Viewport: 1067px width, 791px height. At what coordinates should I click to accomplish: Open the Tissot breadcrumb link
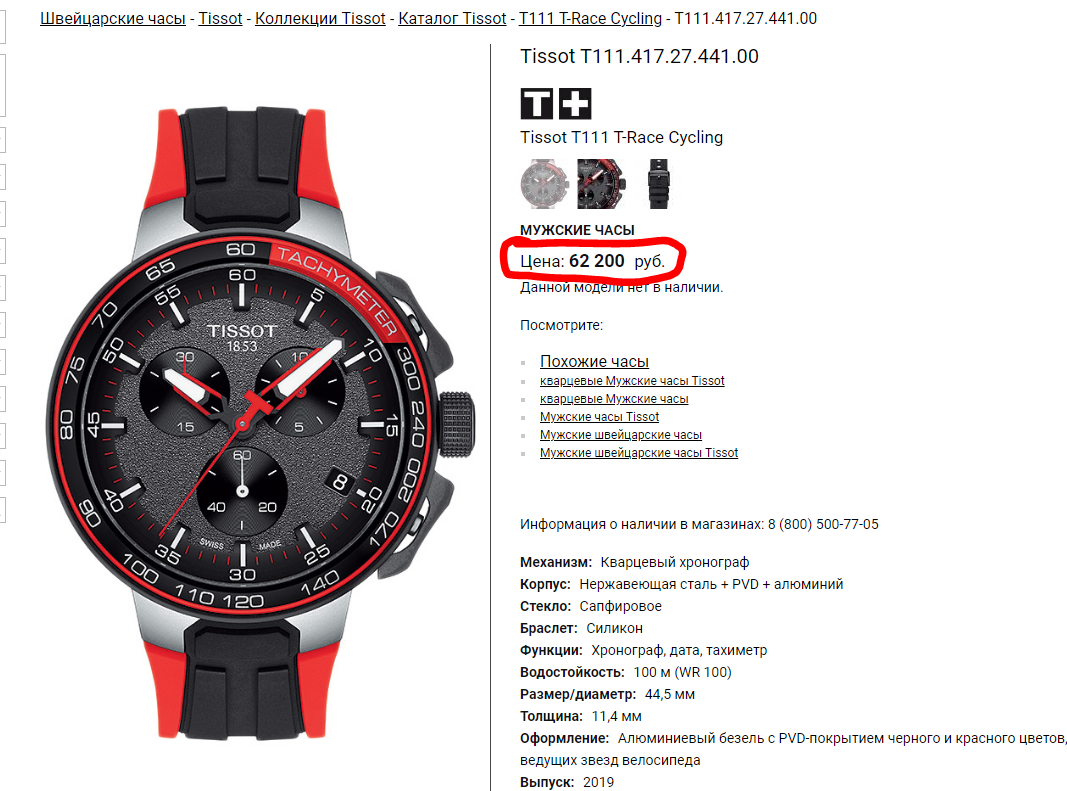coord(220,18)
